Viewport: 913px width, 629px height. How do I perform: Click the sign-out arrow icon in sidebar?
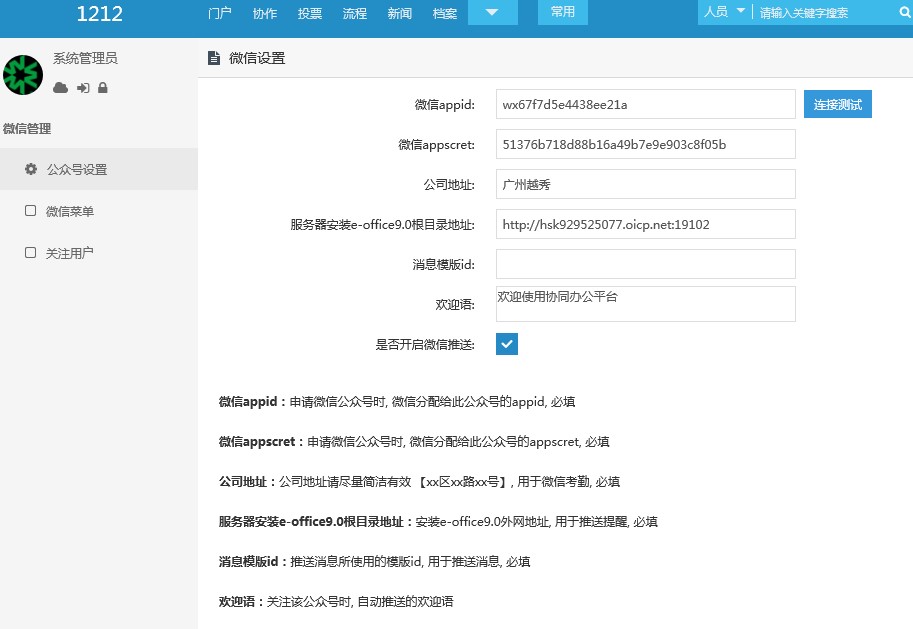[83, 88]
